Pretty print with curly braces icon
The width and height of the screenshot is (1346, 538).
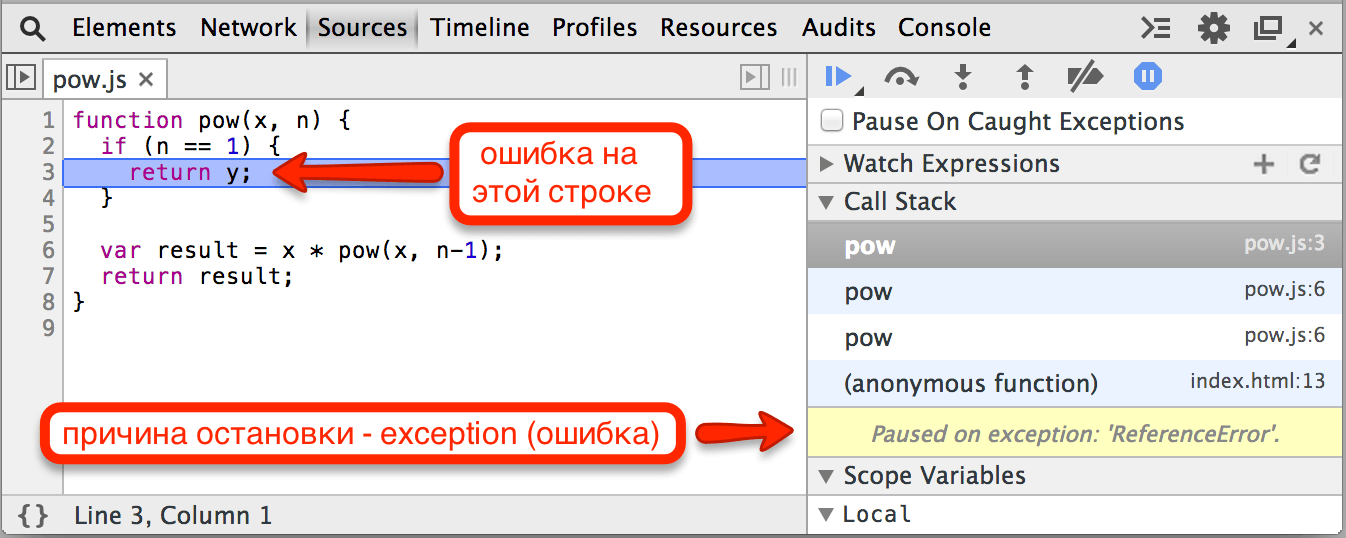click(x=33, y=516)
